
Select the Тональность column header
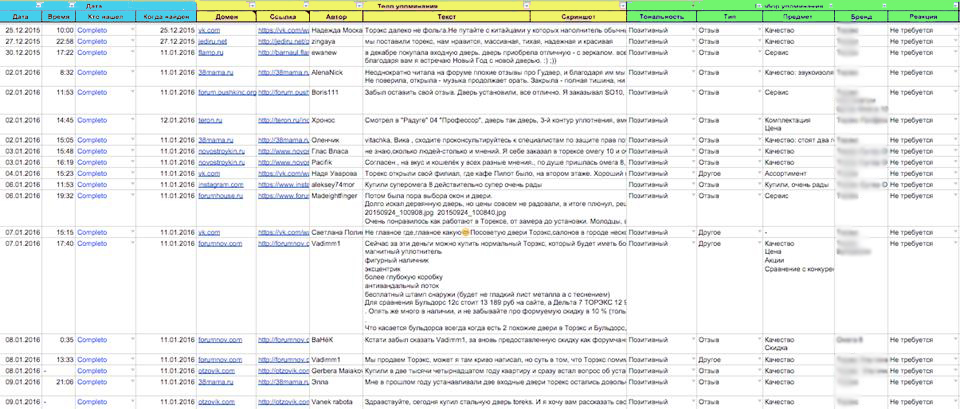(661, 17)
